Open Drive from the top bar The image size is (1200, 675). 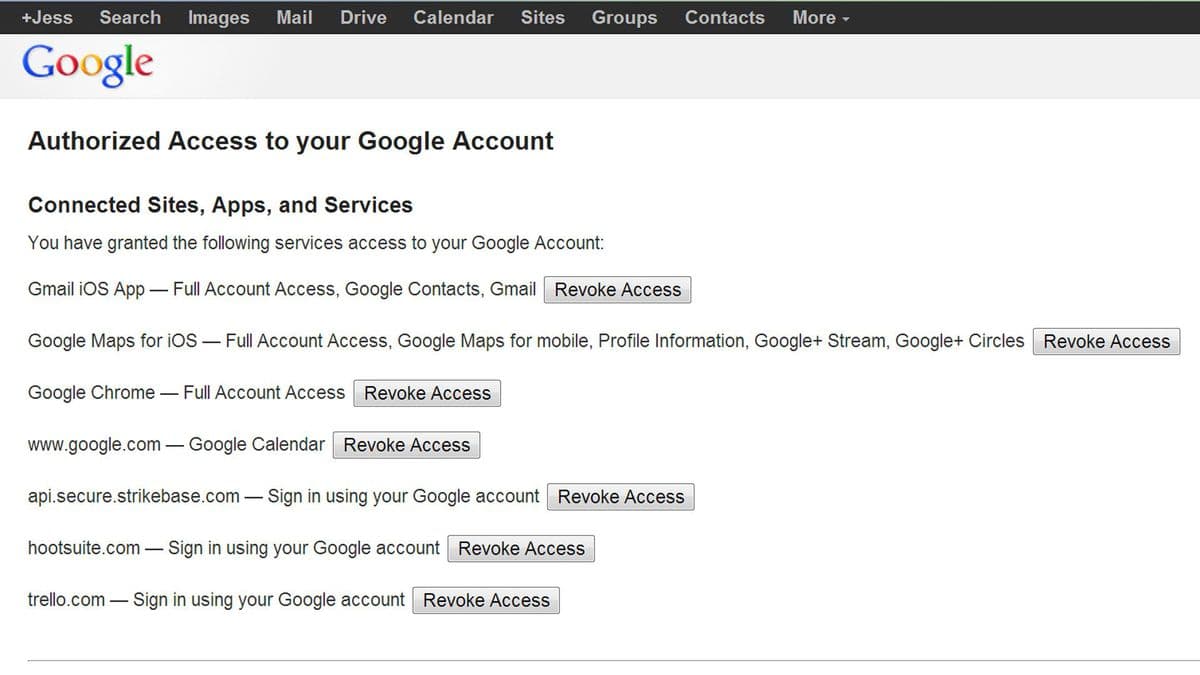[363, 17]
